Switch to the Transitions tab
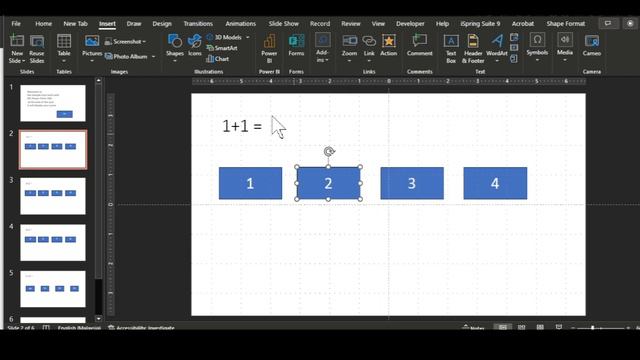The height and width of the screenshot is (360, 640). pos(198,24)
